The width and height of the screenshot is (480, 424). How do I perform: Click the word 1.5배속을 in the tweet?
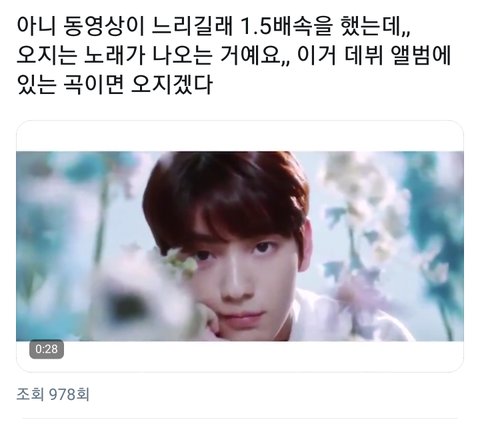285,27
